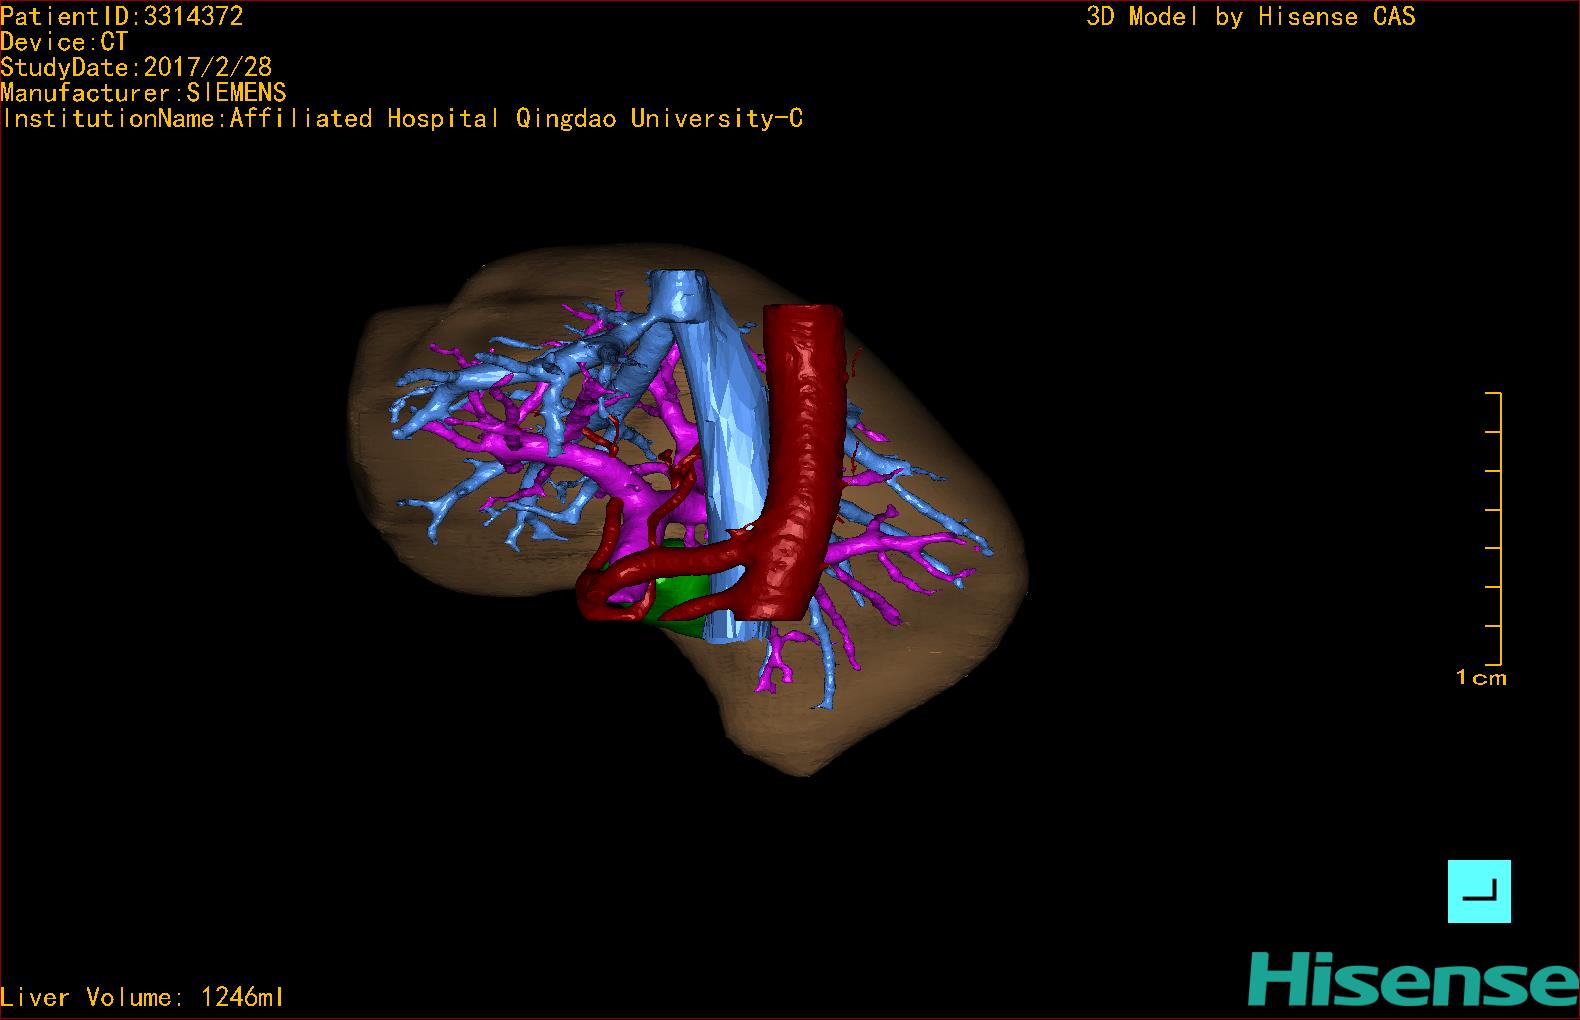Click the StudyDate:2017/2/28 label

tap(136, 68)
